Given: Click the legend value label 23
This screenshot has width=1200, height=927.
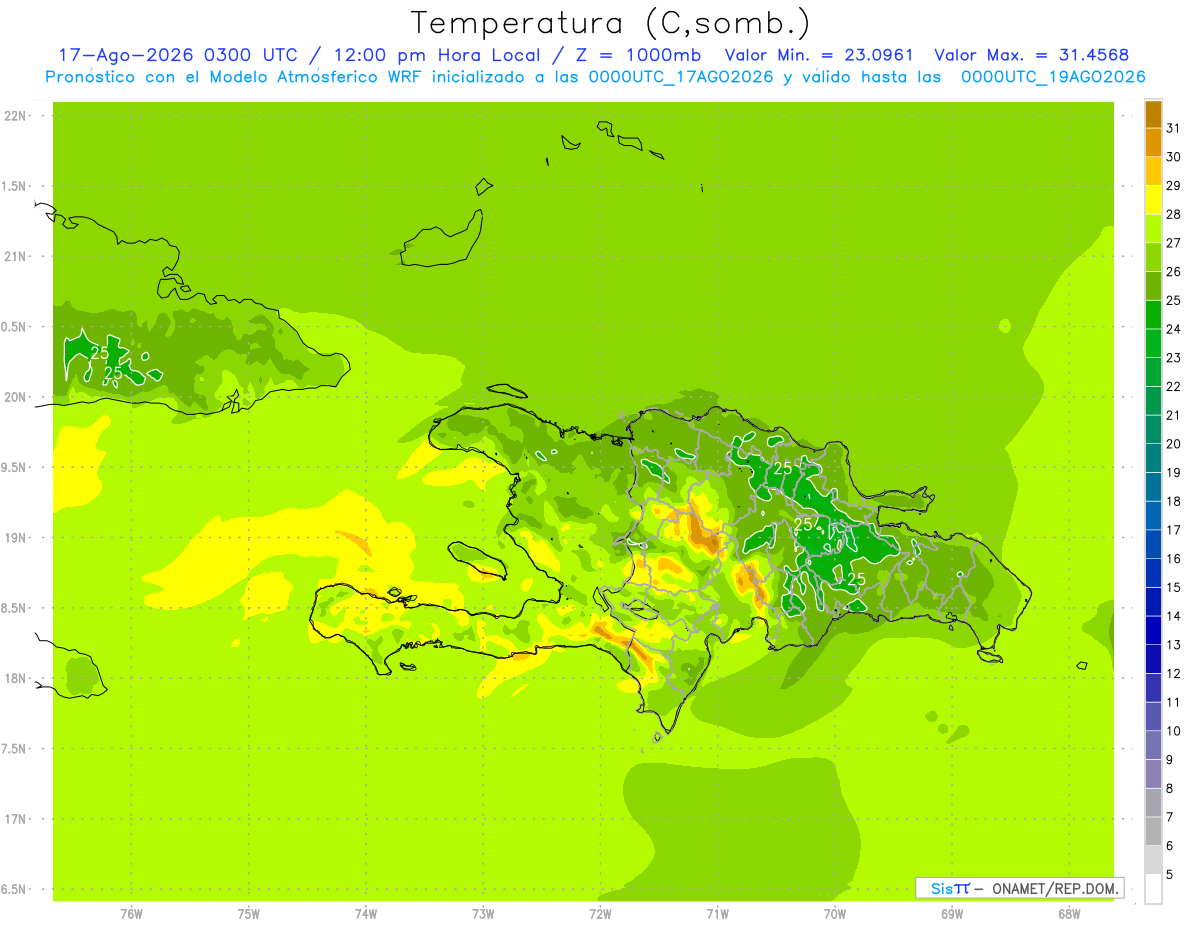Looking at the screenshot, I should point(1174,358).
